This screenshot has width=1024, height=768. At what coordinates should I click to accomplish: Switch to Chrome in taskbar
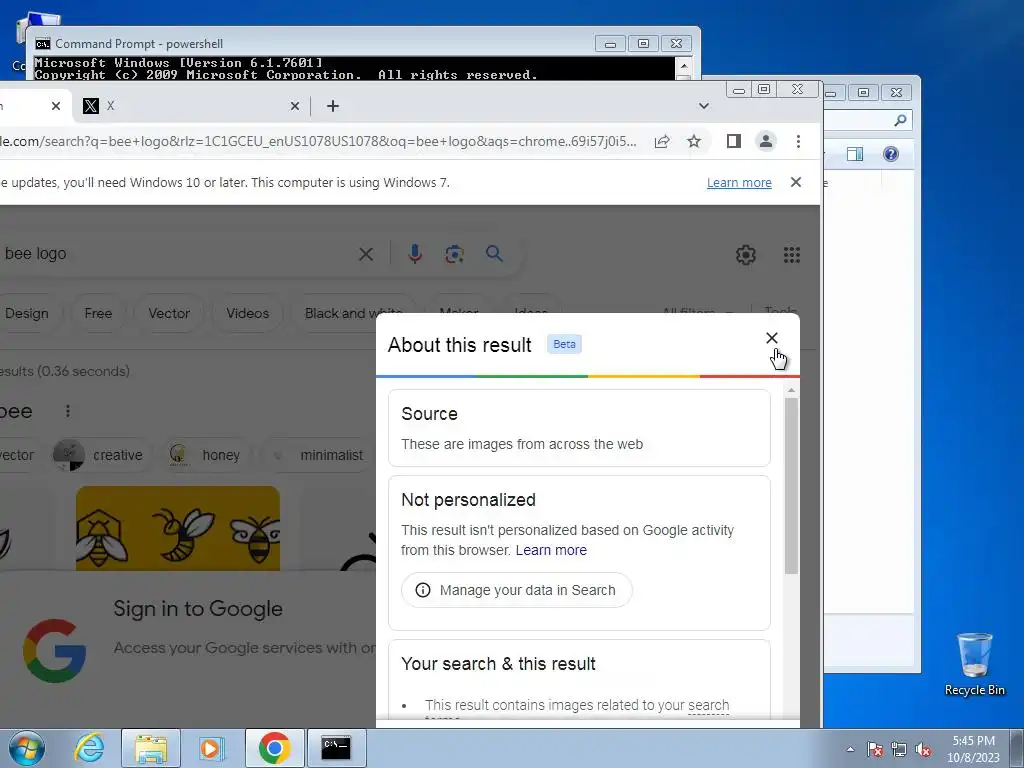274,748
